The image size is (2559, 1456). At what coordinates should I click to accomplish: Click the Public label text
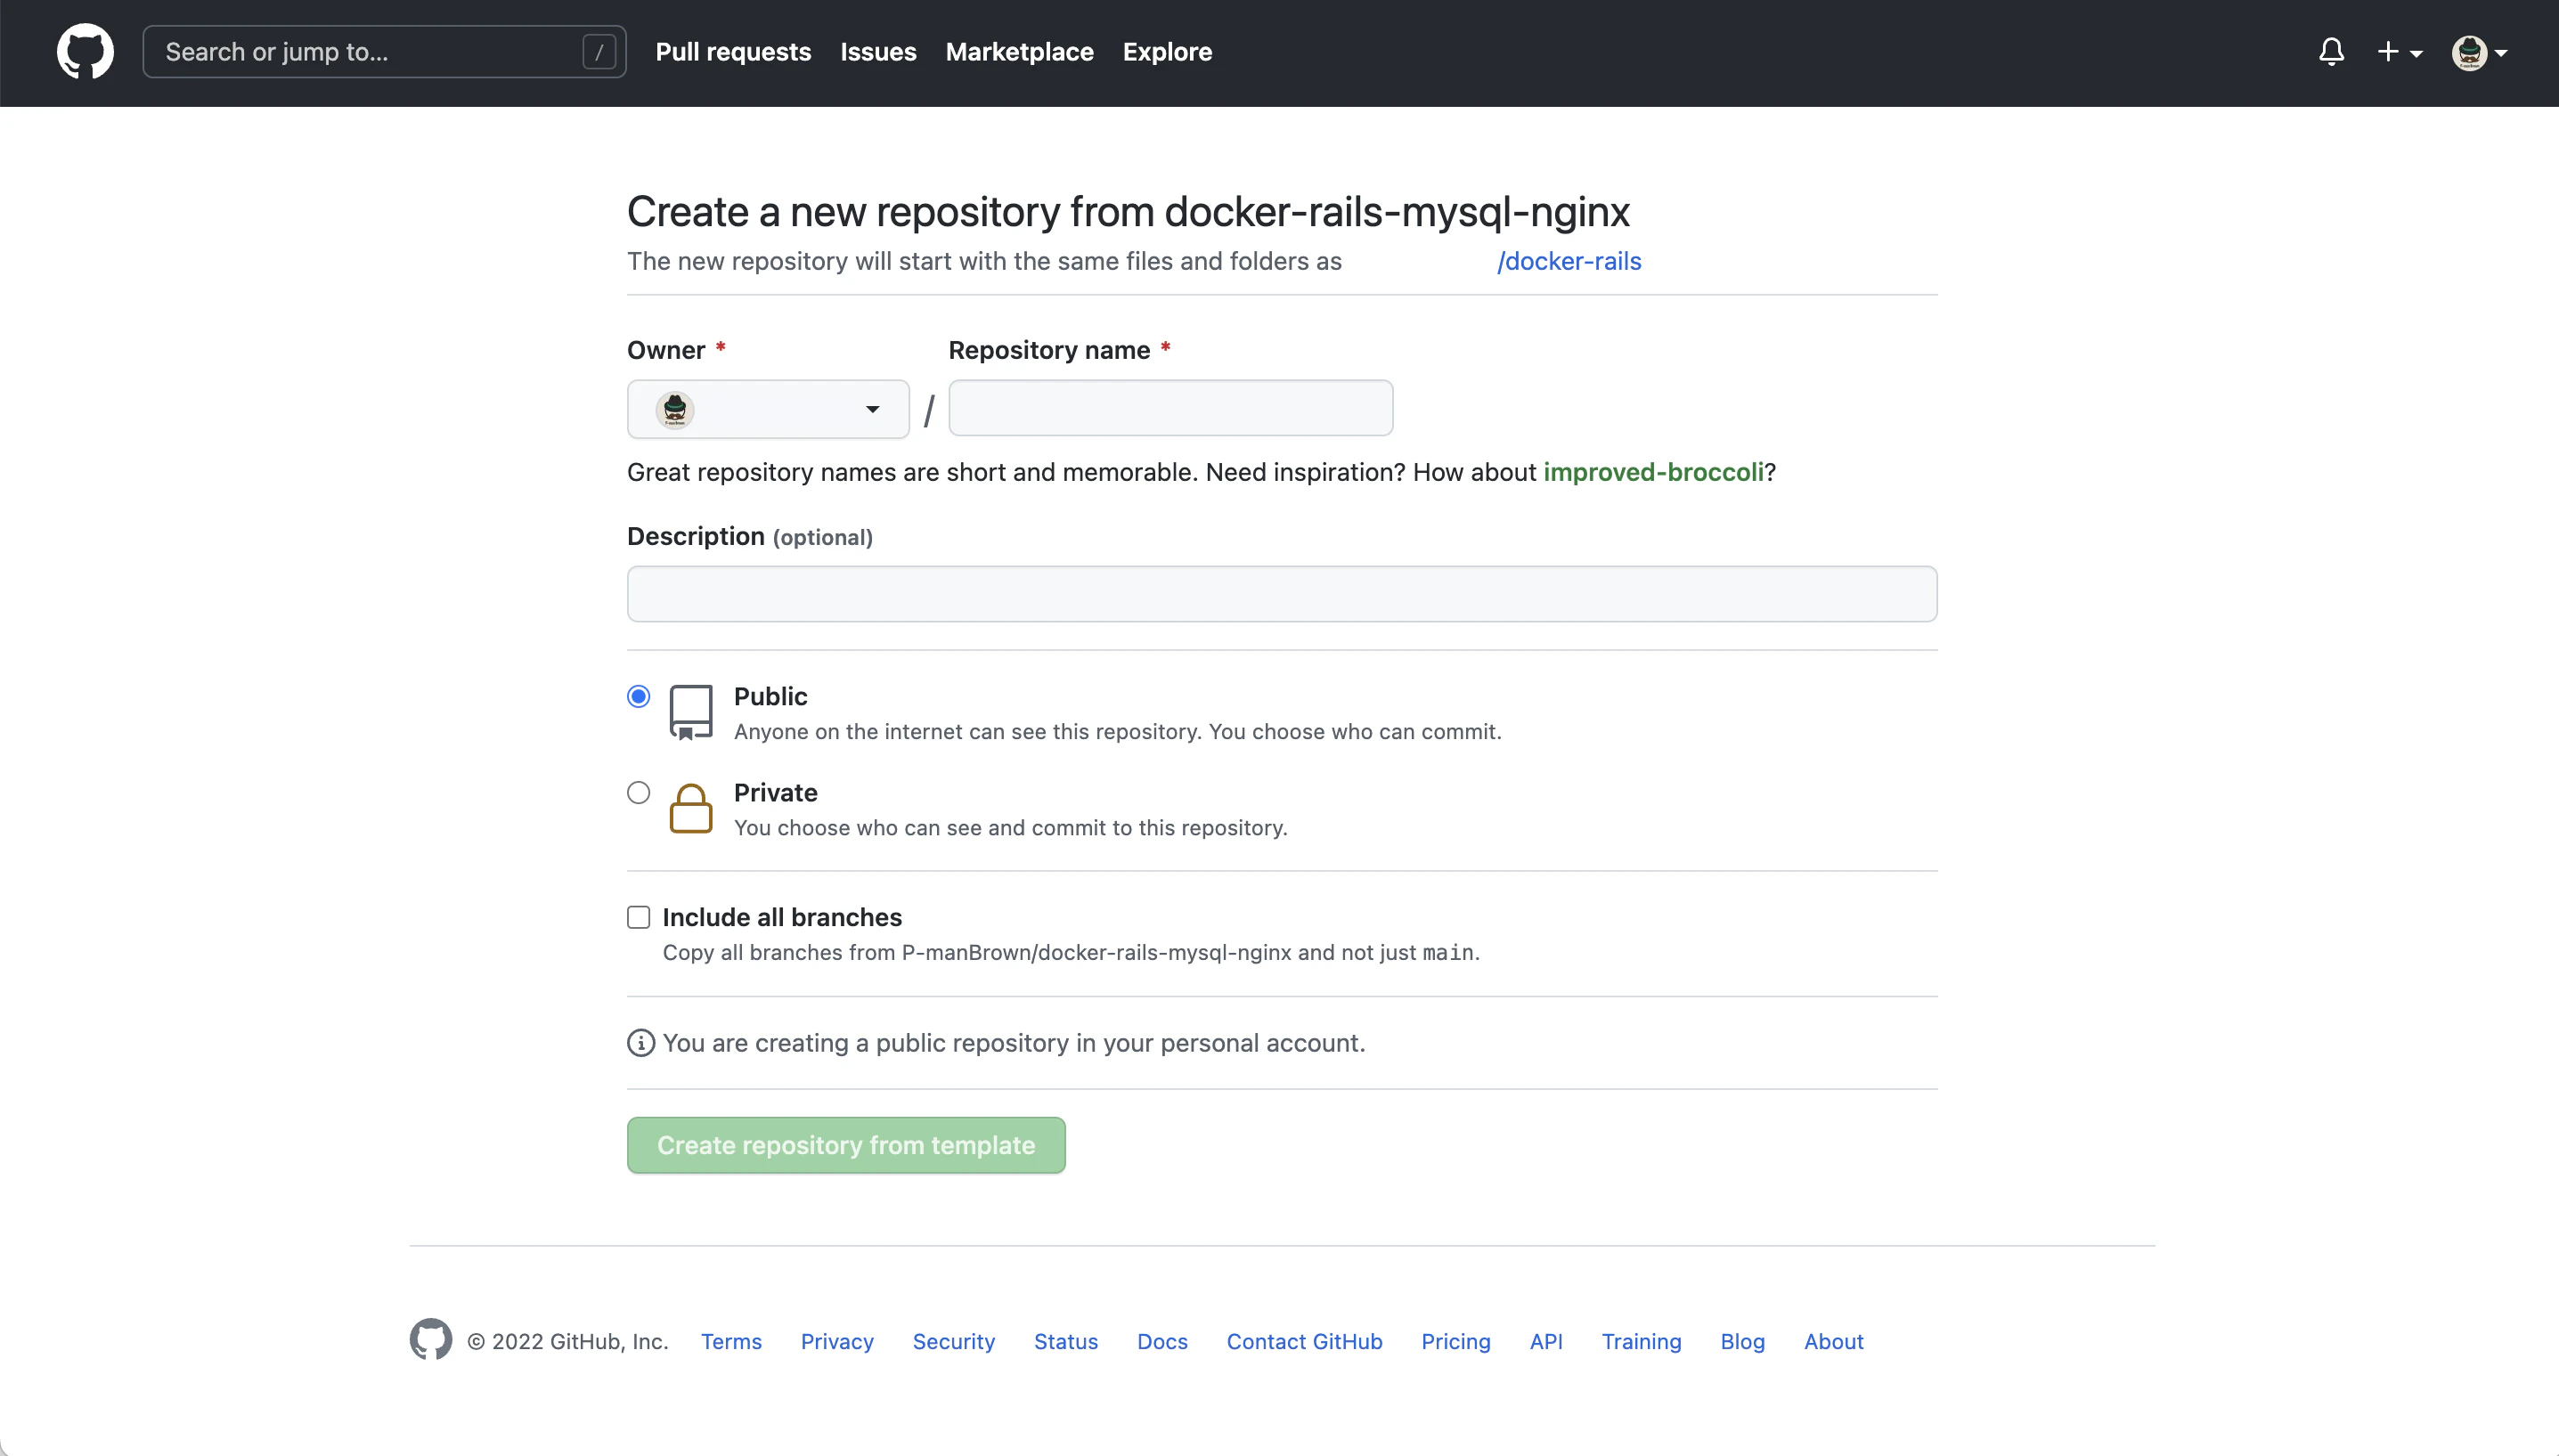point(770,696)
